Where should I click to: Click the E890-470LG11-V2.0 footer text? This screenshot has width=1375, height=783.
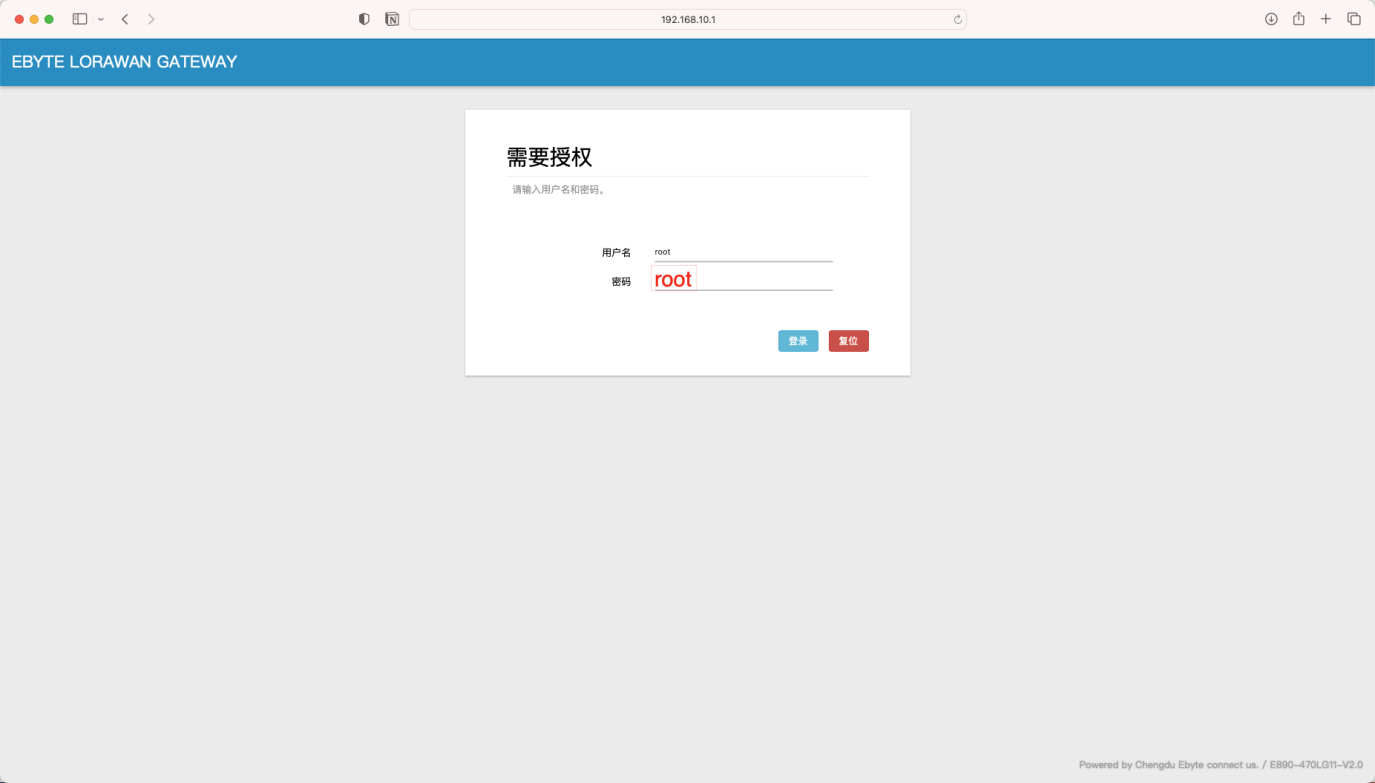(x=1316, y=764)
